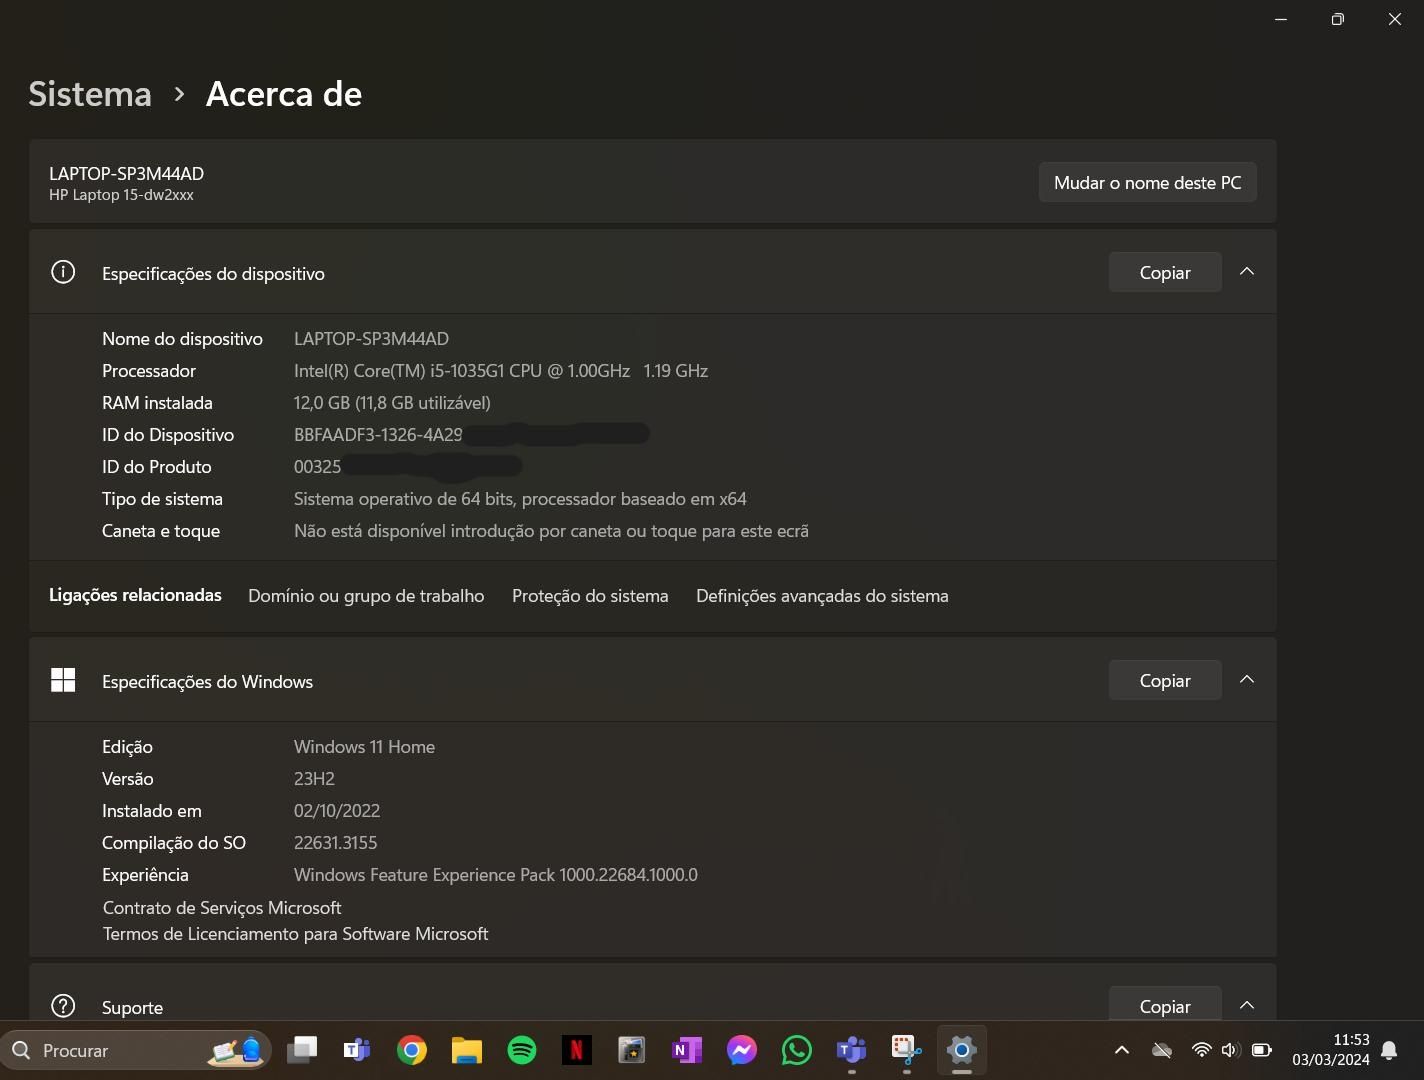Open Snipping Tool from taskbar
This screenshot has height=1080, width=1424.
tap(907, 1050)
